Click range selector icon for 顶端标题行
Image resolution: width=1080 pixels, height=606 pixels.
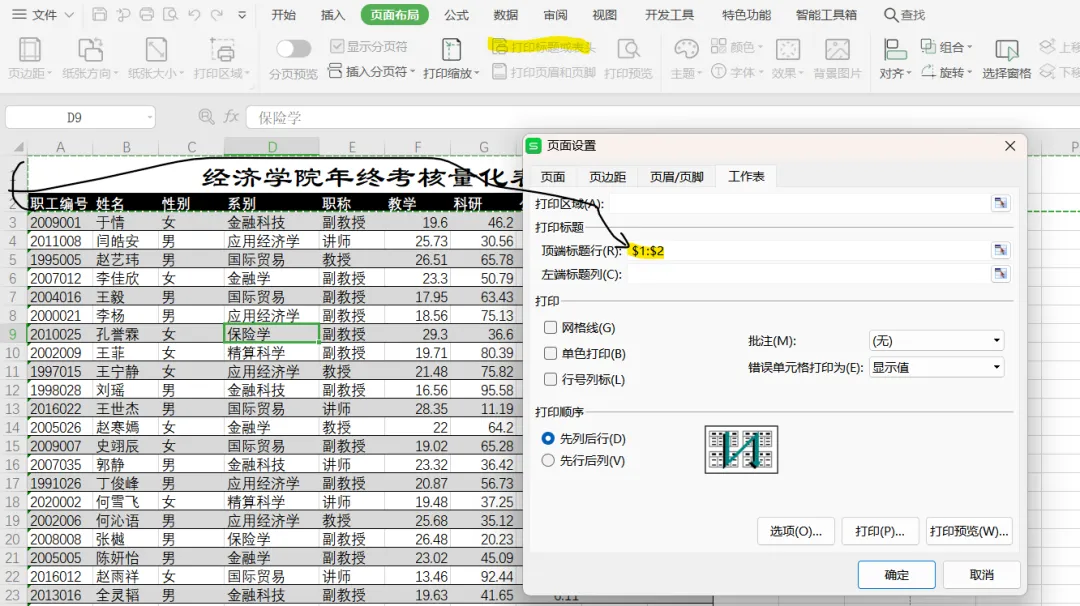click(x=1000, y=250)
